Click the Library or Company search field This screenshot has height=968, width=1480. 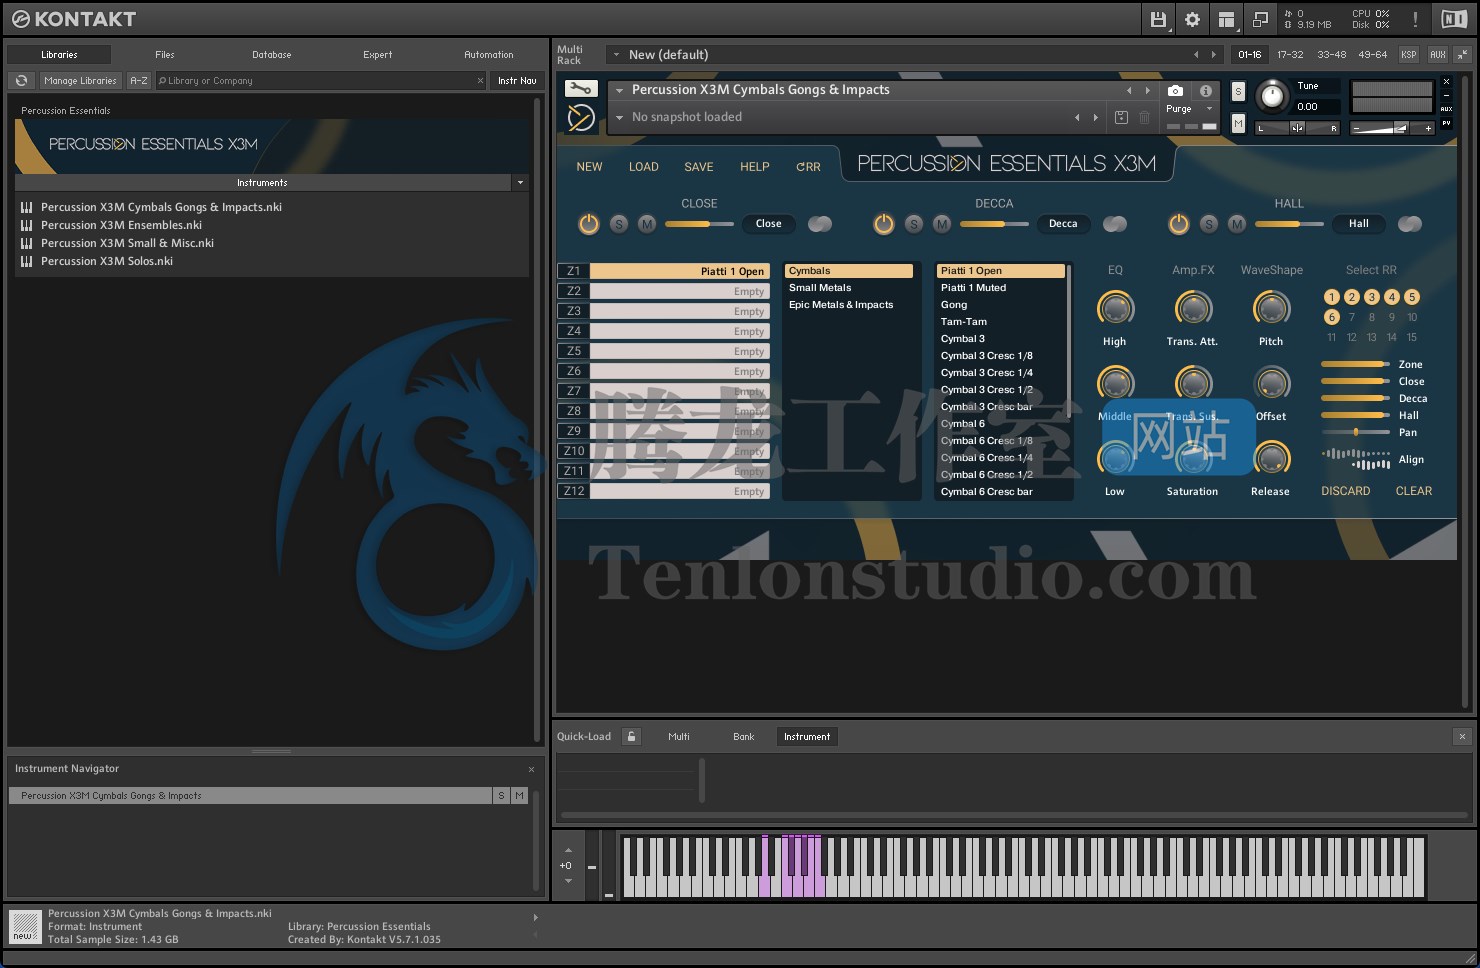[320, 81]
